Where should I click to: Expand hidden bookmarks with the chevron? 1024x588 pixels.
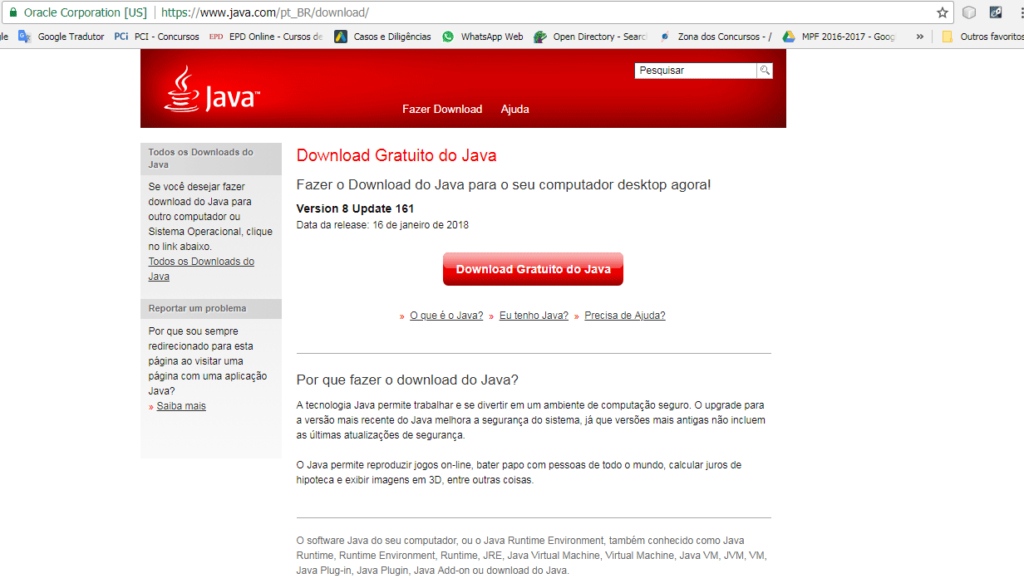(920, 37)
